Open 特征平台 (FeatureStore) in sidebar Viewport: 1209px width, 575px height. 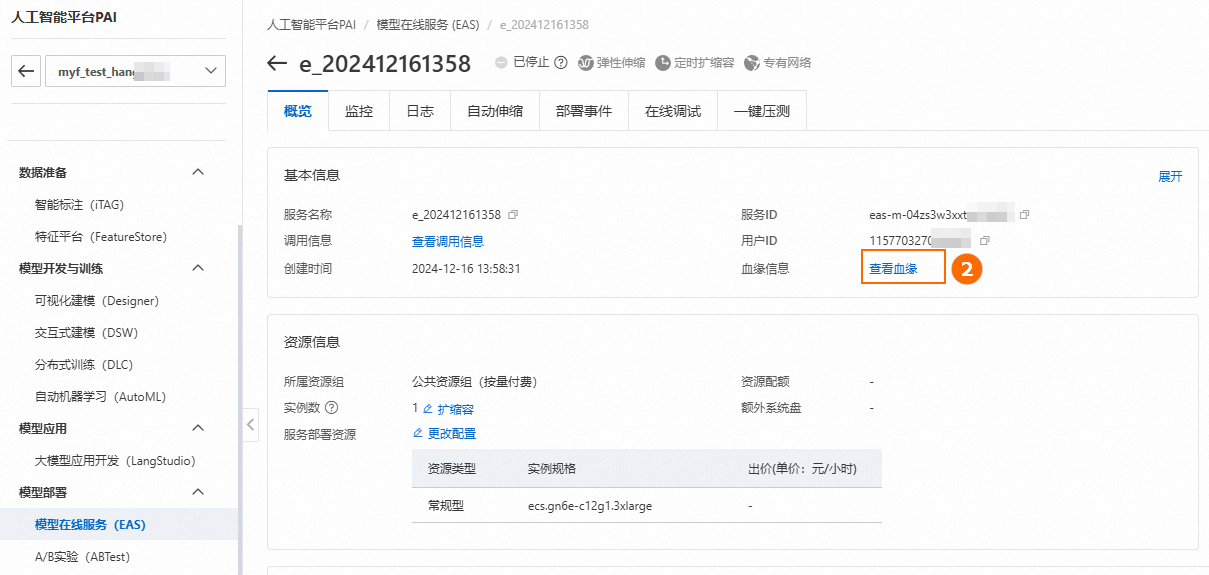[101, 236]
